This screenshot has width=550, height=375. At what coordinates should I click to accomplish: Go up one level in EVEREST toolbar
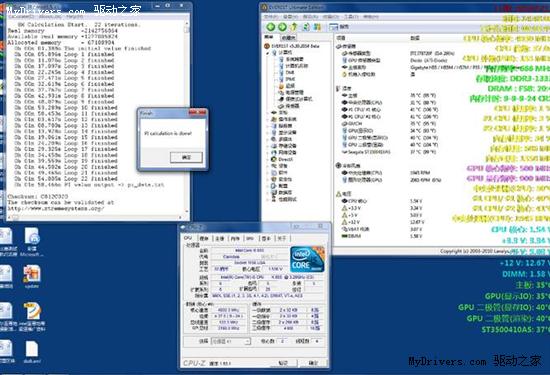294,27
